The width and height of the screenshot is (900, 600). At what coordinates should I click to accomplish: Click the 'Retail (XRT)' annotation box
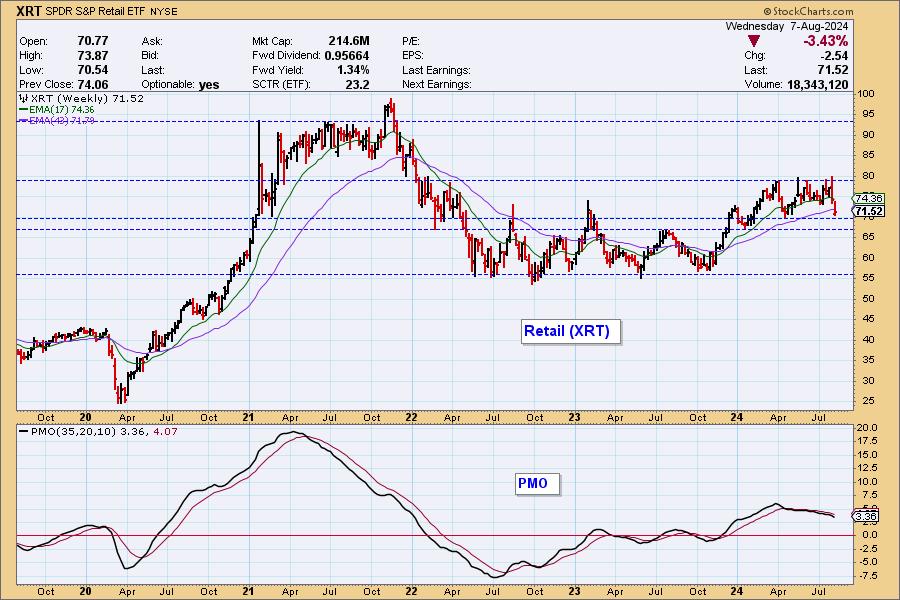click(x=571, y=332)
